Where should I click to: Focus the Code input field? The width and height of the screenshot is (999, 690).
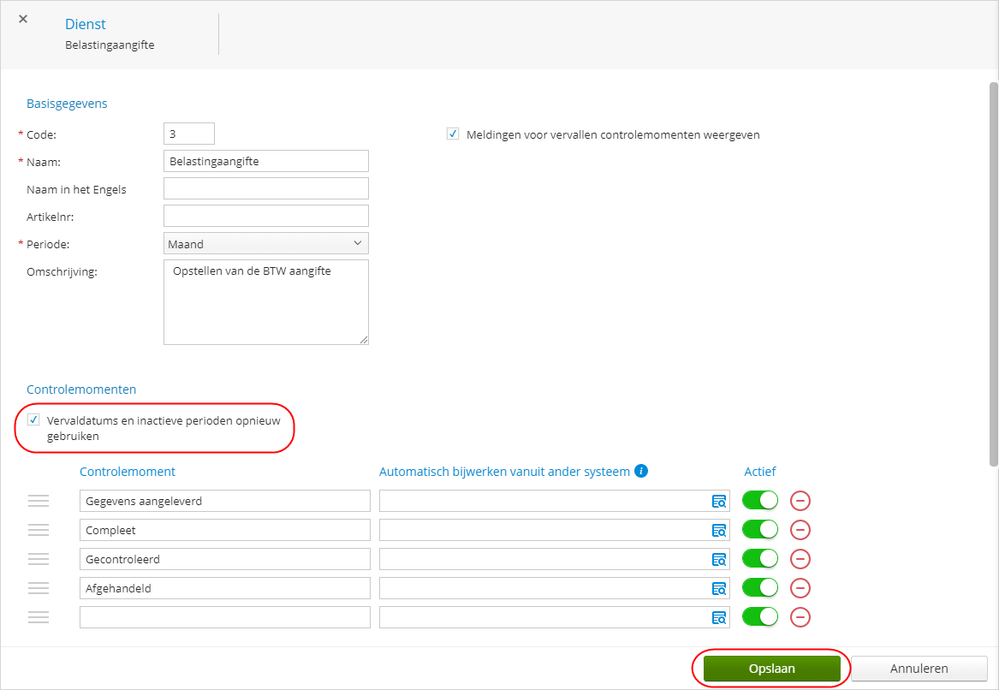189,134
